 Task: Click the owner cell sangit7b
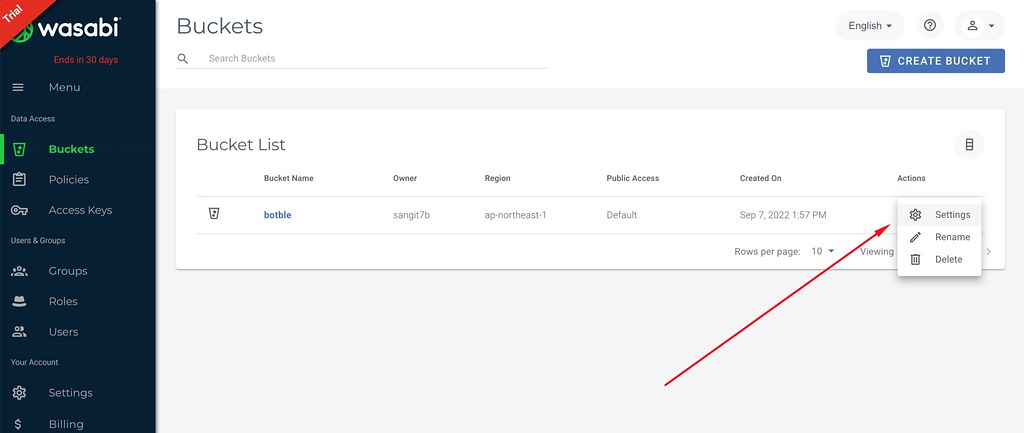(x=411, y=215)
